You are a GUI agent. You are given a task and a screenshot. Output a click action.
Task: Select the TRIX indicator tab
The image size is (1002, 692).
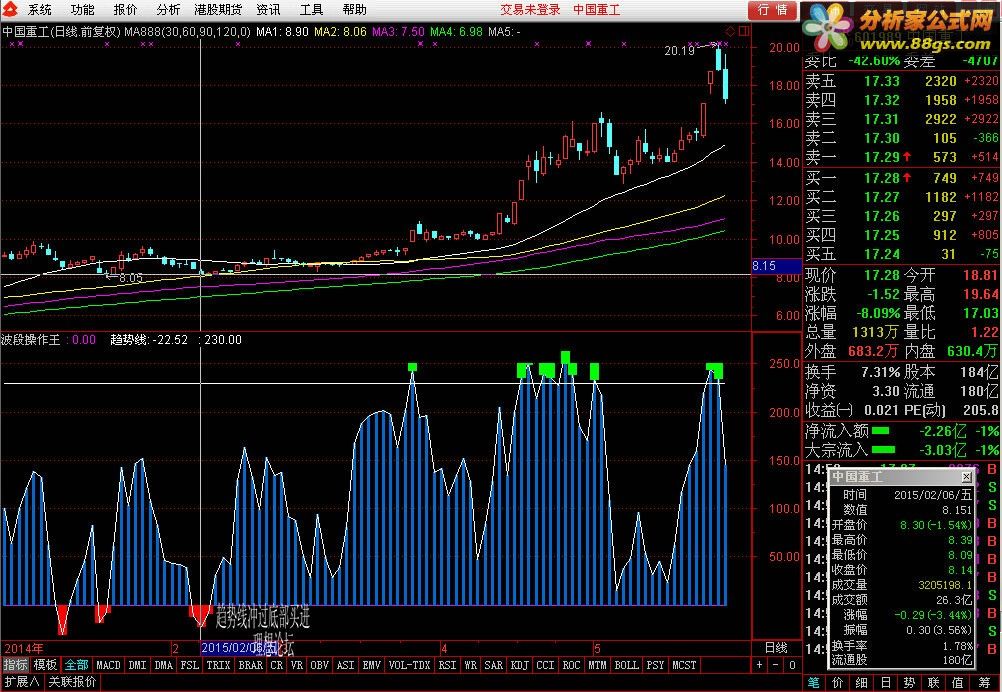[219, 665]
